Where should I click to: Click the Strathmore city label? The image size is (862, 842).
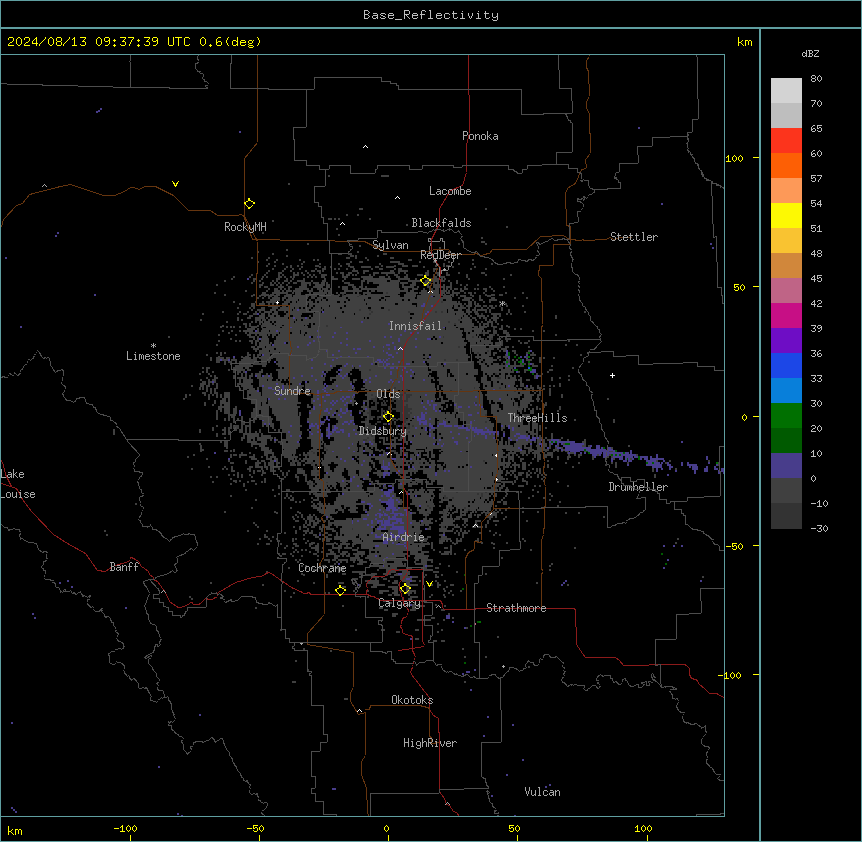[x=516, y=608]
